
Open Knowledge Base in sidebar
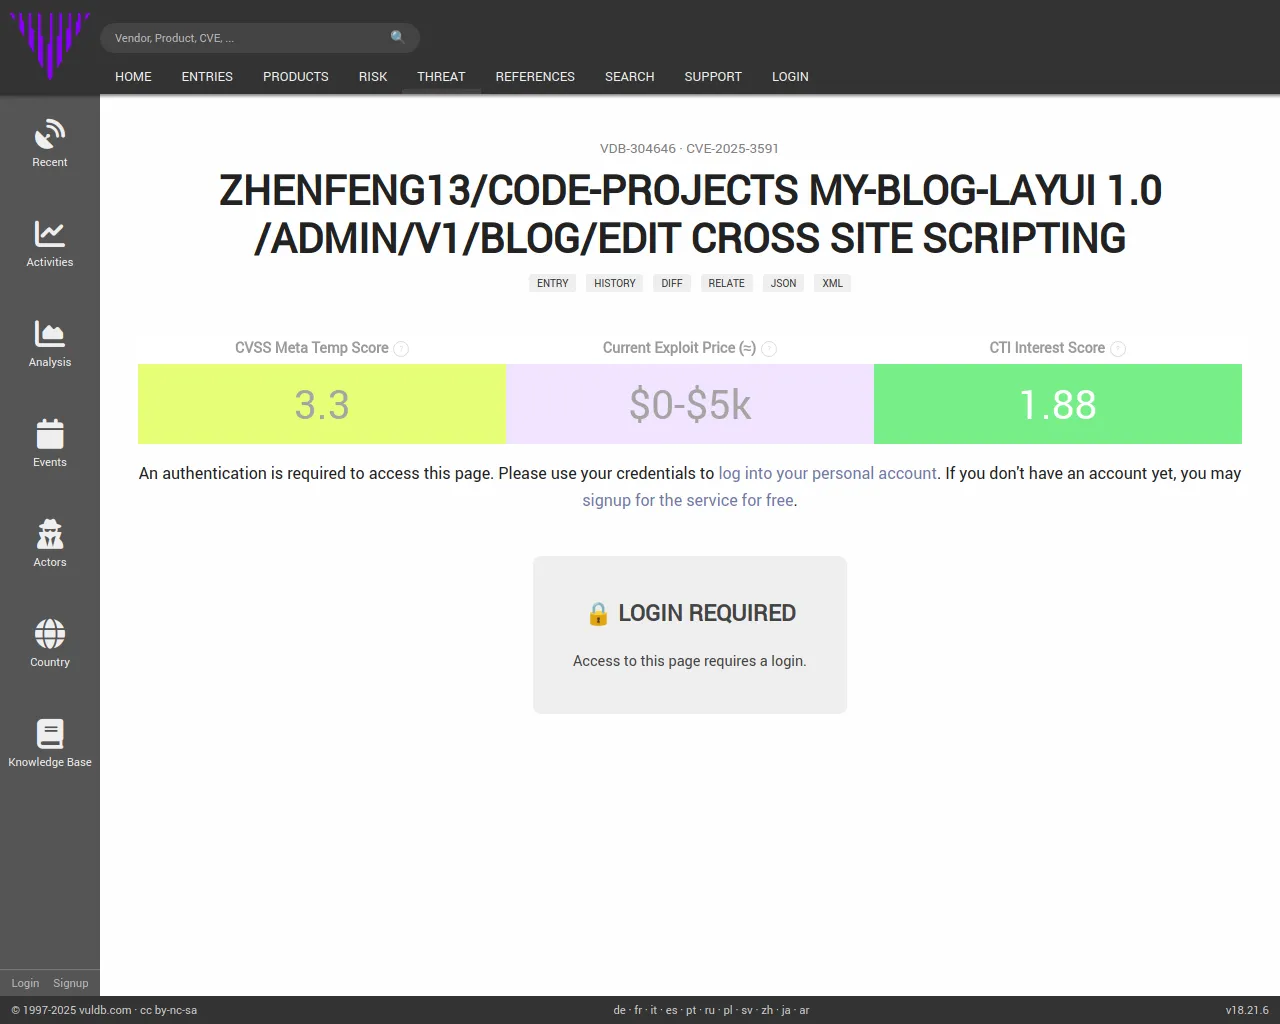point(50,743)
